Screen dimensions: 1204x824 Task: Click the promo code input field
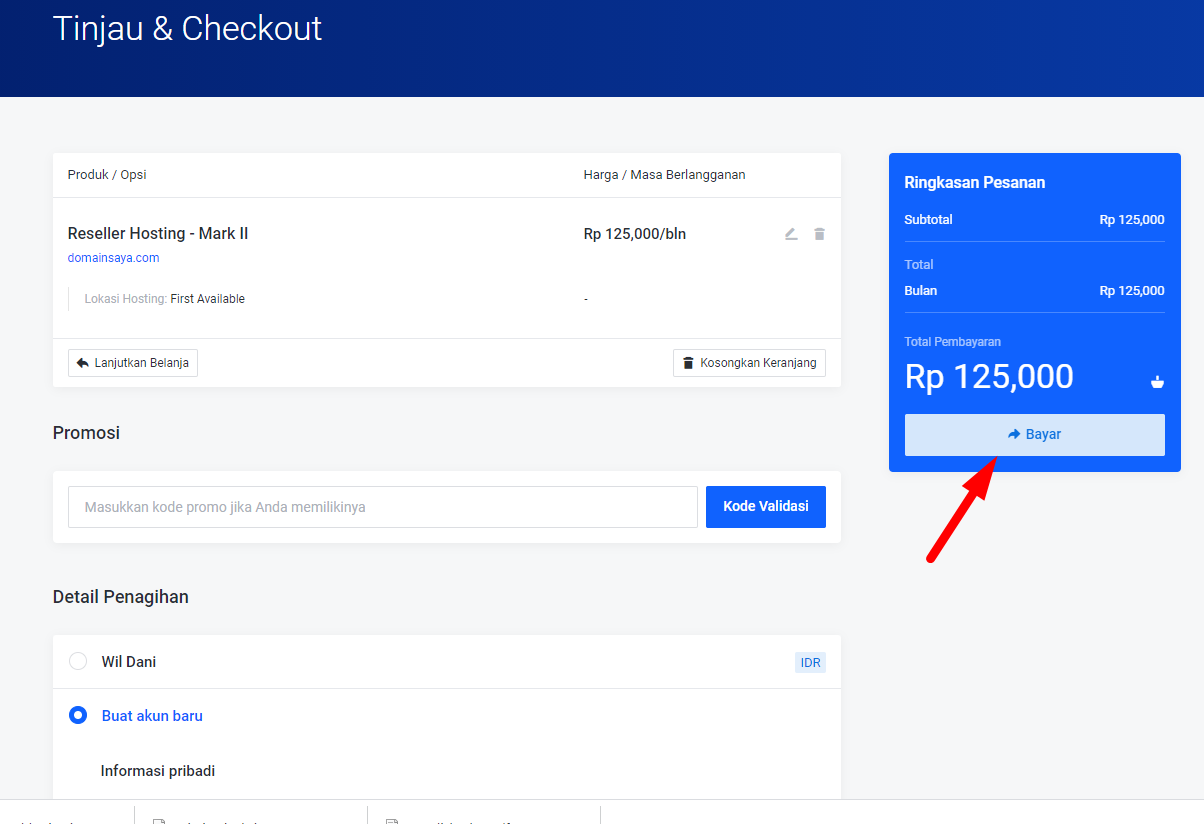coord(382,507)
